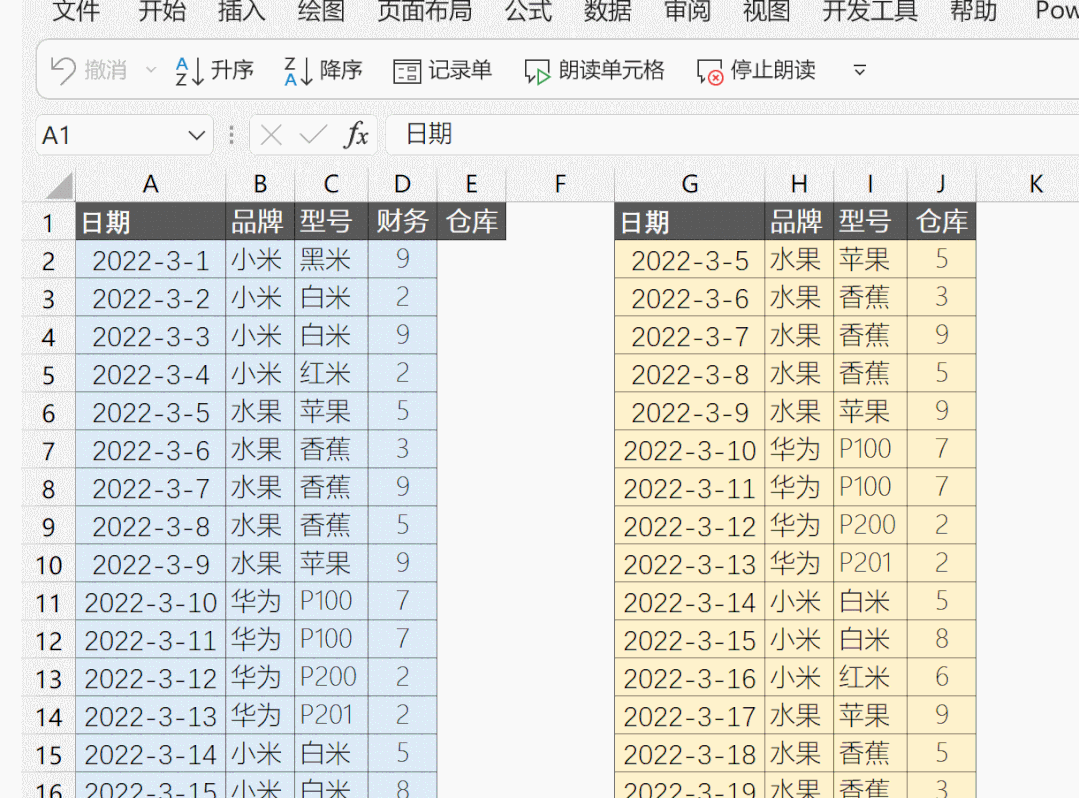The image size is (1079, 798).
Task: Click cell C14 containing P201 in left table
Action: pyautogui.click(x=331, y=715)
